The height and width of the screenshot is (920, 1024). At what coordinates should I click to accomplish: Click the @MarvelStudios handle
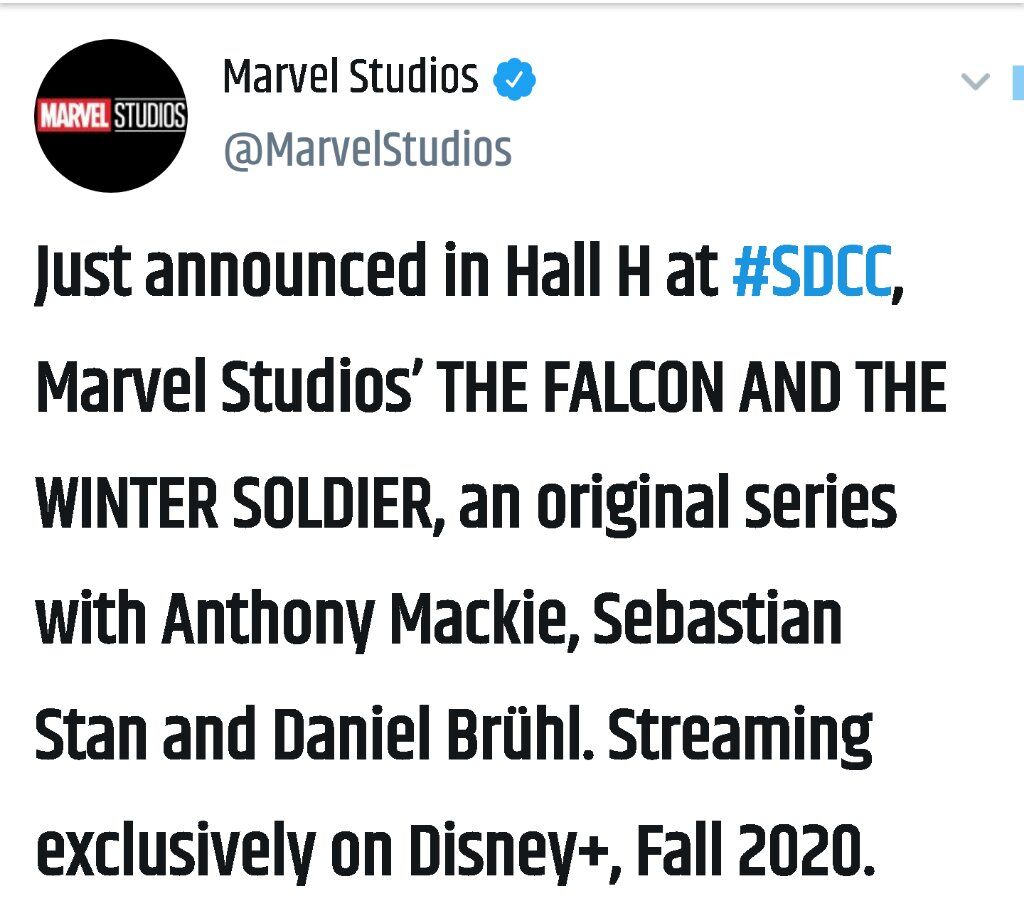(x=367, y=150)
